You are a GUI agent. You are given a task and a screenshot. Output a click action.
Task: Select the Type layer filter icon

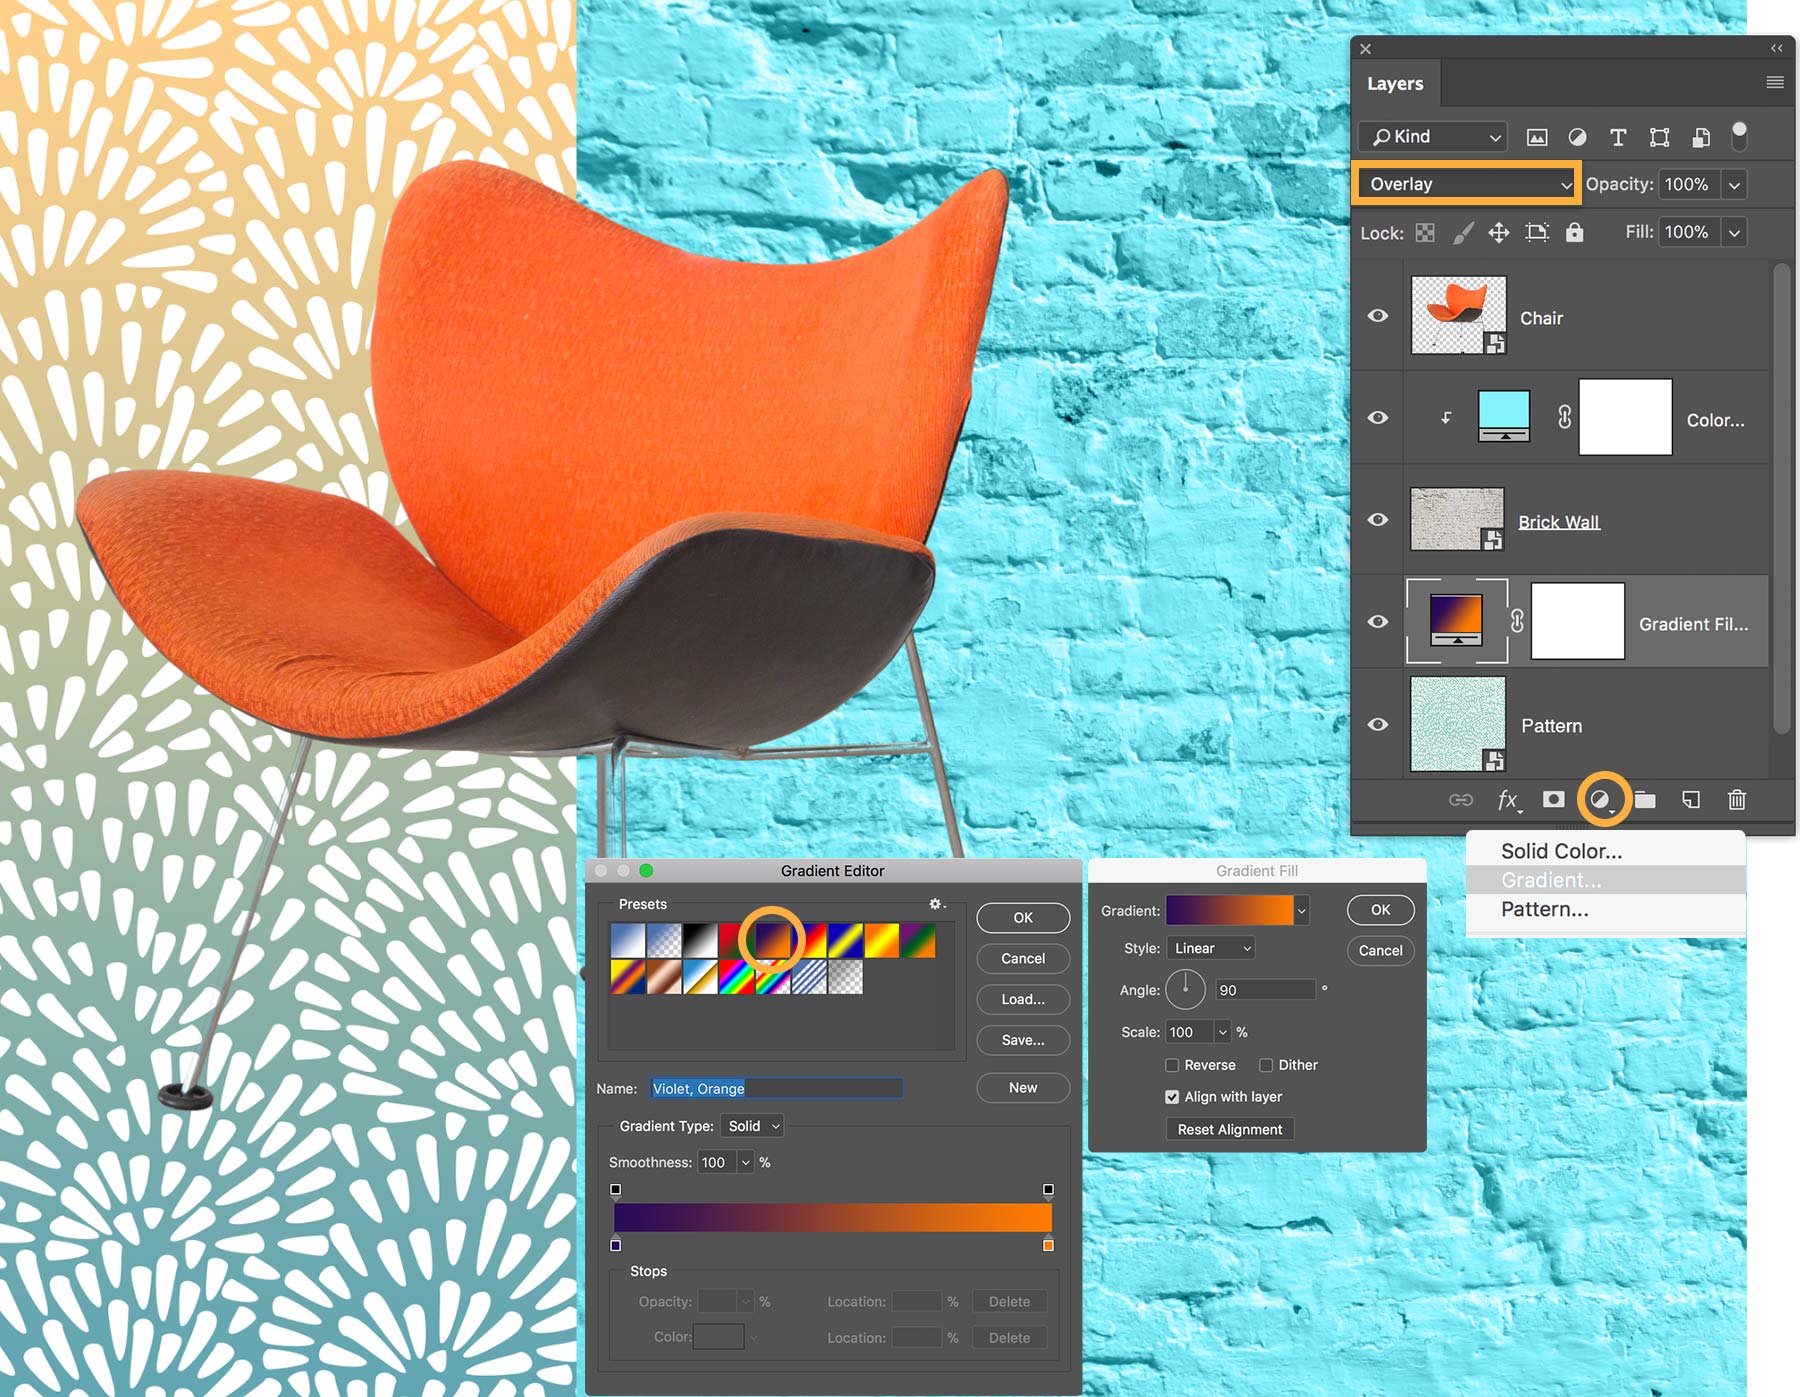1618,137
